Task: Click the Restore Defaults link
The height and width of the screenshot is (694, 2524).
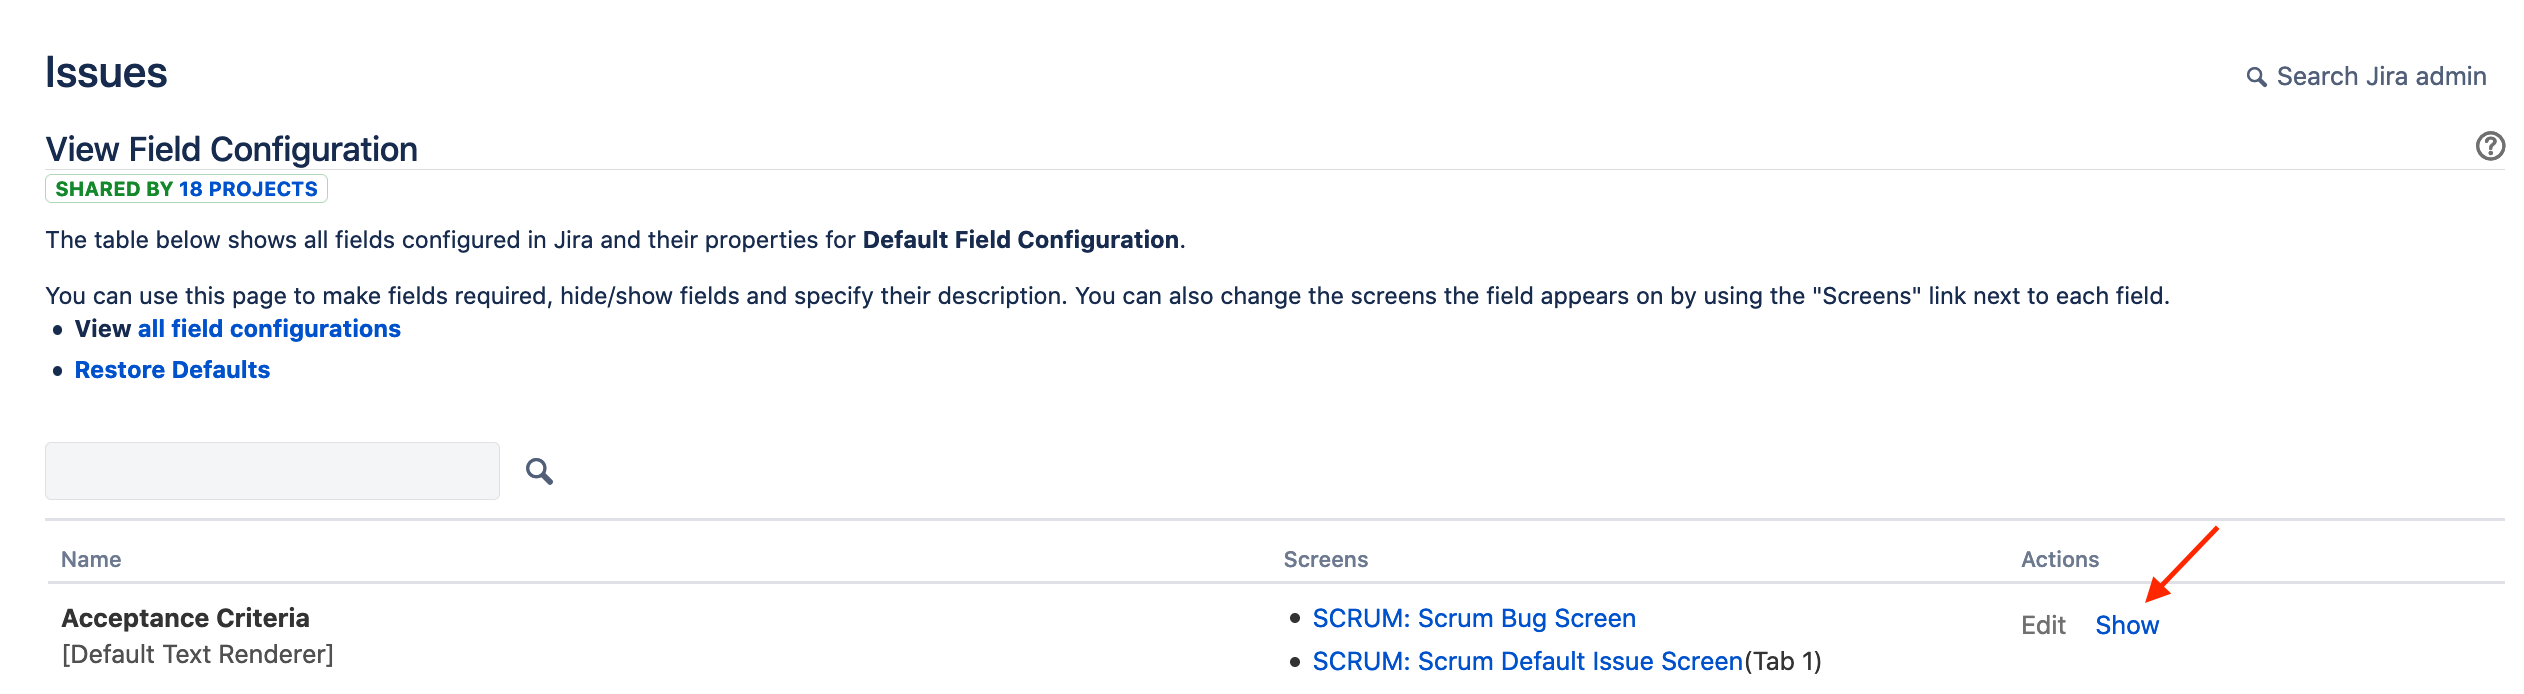Action: pyautogui.click(x=172, y=370)
